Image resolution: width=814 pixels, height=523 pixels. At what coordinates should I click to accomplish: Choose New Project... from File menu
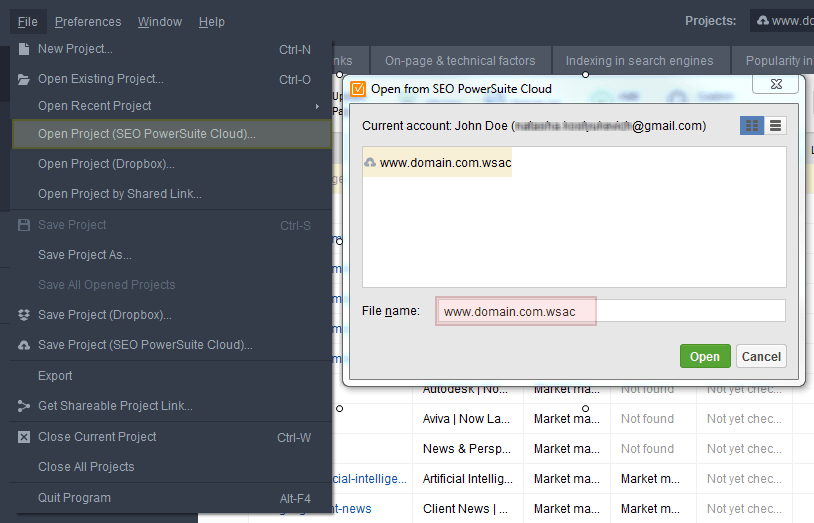pos(171,49)
